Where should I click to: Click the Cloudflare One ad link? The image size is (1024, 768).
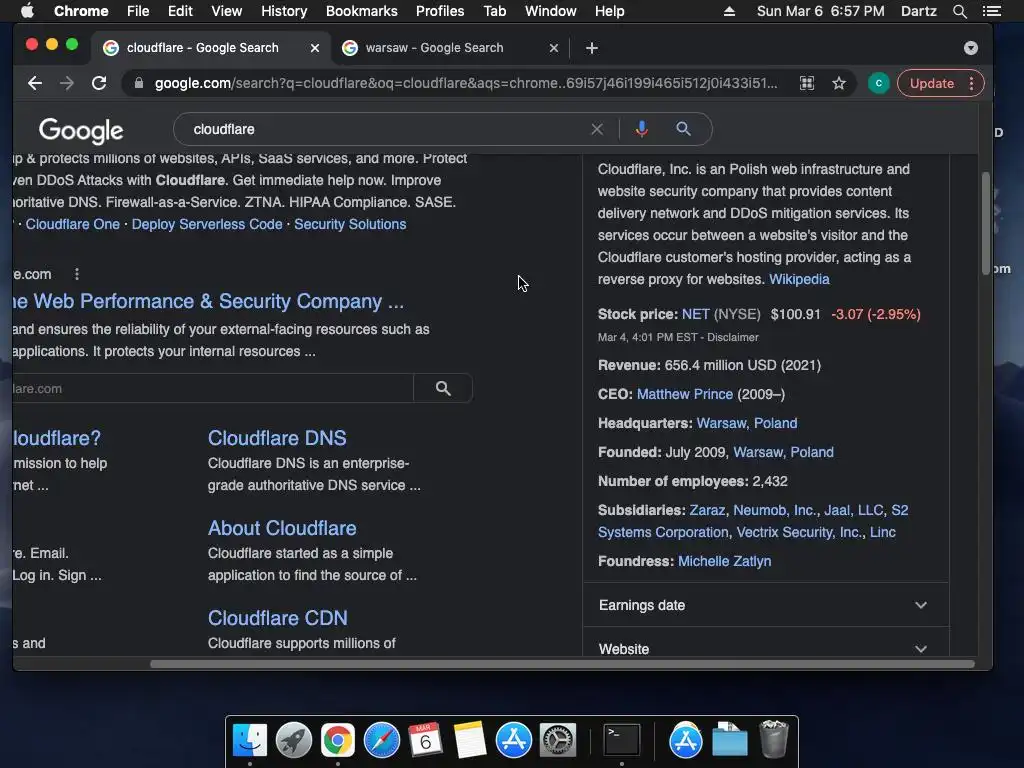pyautogui.click(x=72, y=224)
